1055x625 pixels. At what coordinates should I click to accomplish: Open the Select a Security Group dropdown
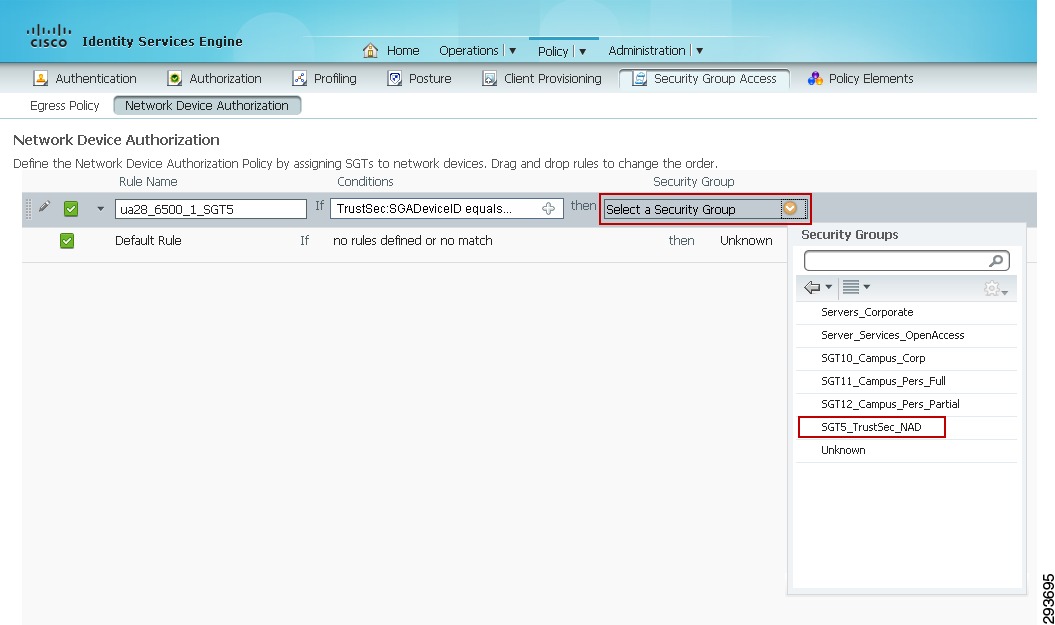[790, 209]
